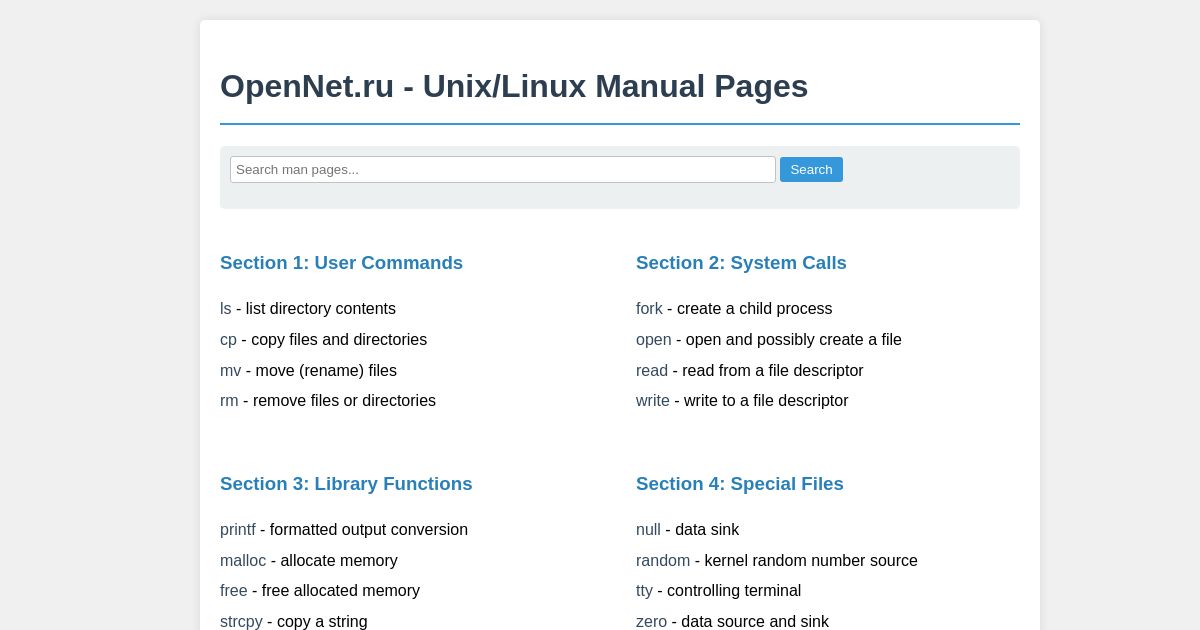Open the fork man page link
This screenshot has height=630, width=1200.
(x=649, y=309)
